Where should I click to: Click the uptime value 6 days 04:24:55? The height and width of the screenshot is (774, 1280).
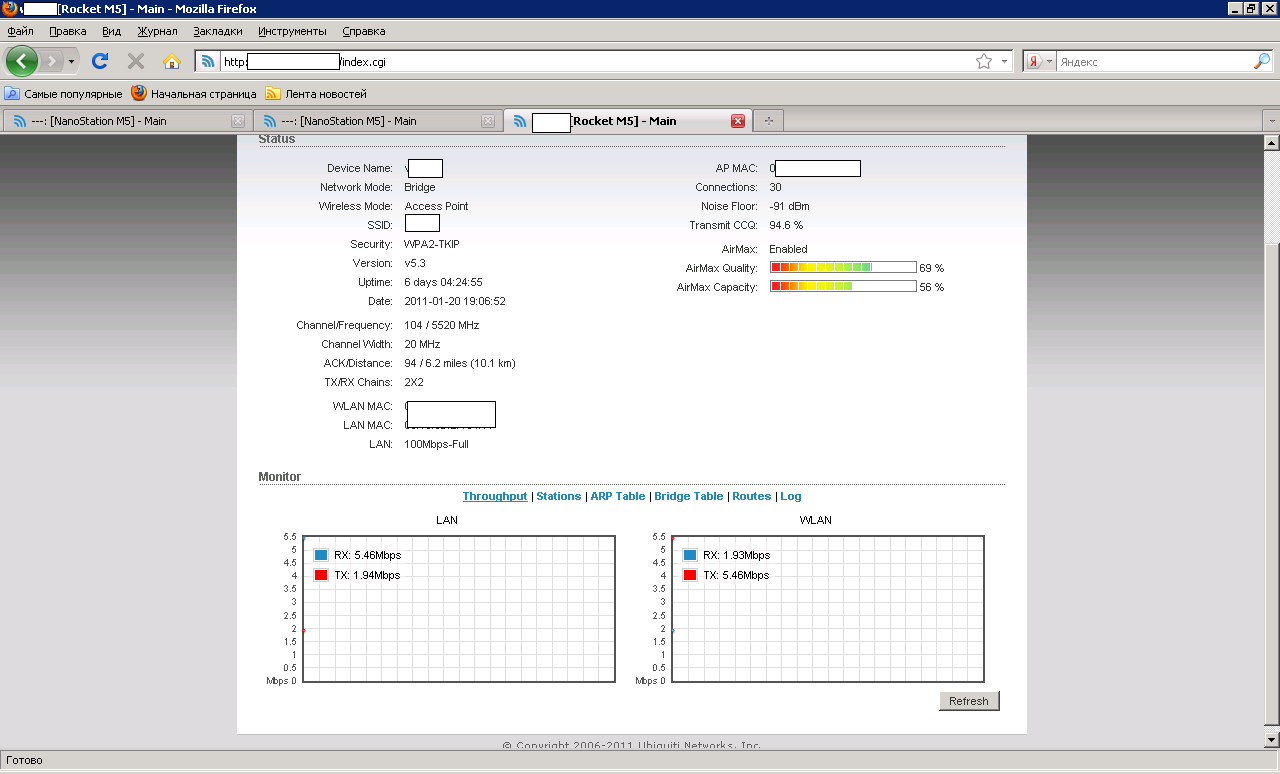click(443, 282)
